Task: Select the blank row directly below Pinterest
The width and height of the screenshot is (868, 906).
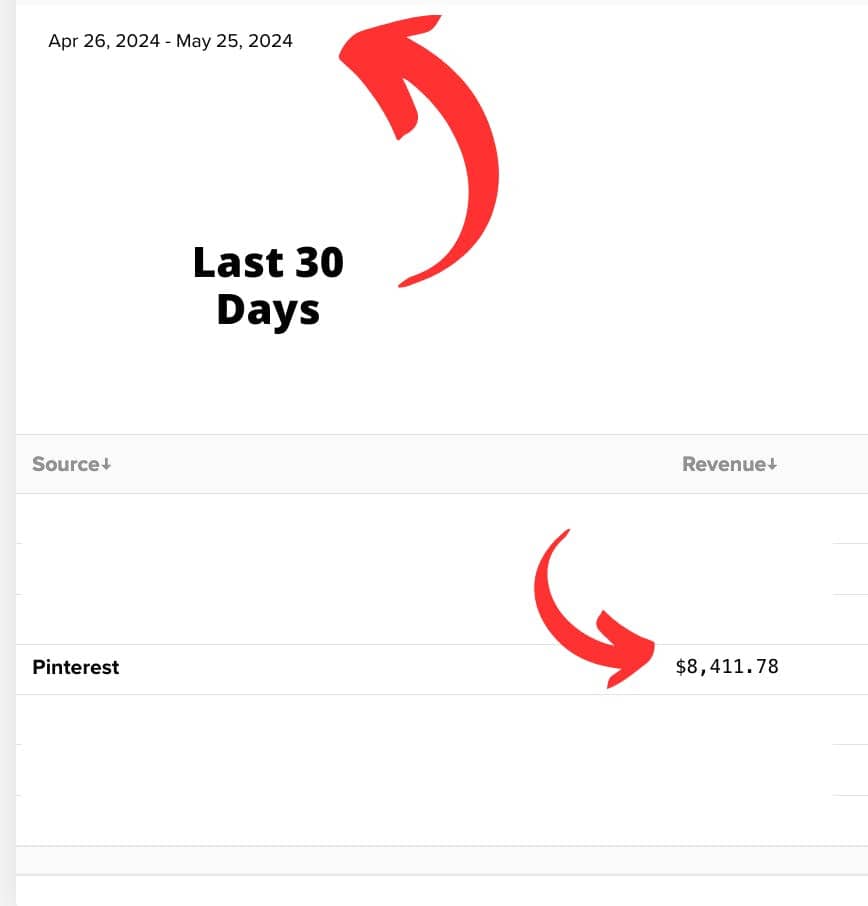Action: tap(442, 719)
